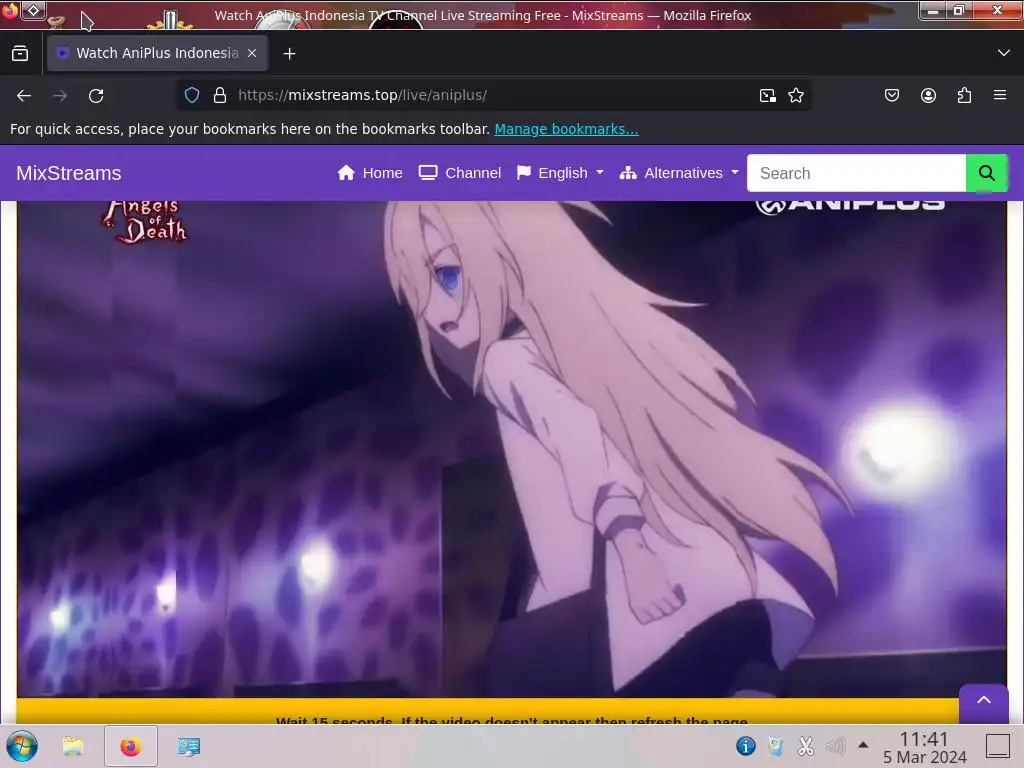Click the AniPlus video player

(x=511, y=449)
